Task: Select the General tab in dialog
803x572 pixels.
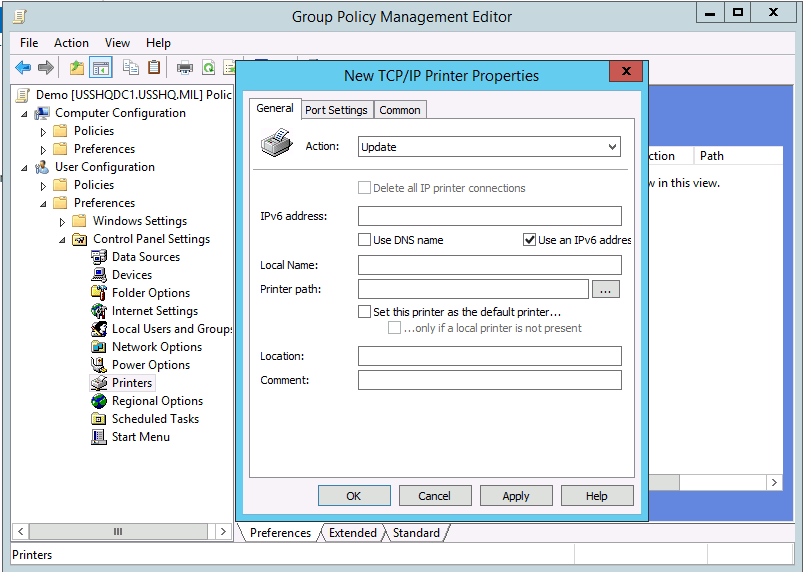Action: tap(275, 109)
